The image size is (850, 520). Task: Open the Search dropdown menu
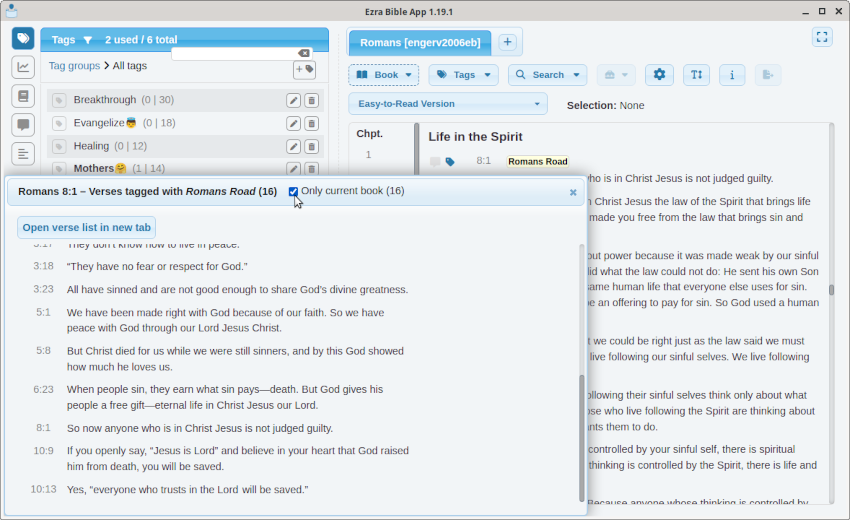click(x=548, y=75)
